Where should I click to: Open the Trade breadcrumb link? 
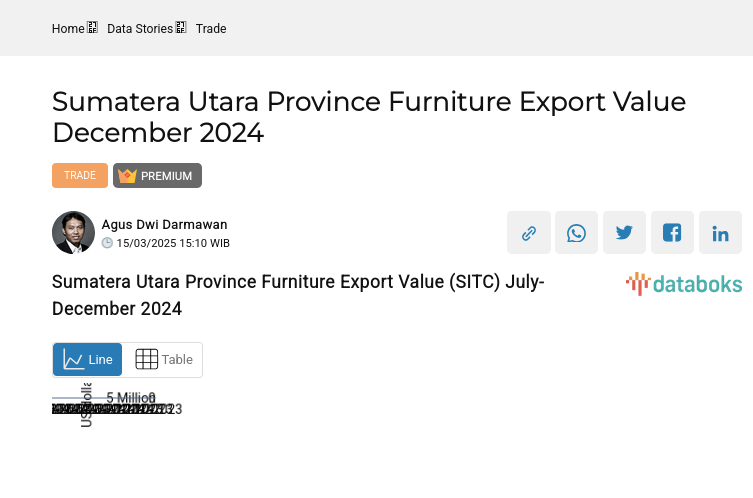[211, 29]
